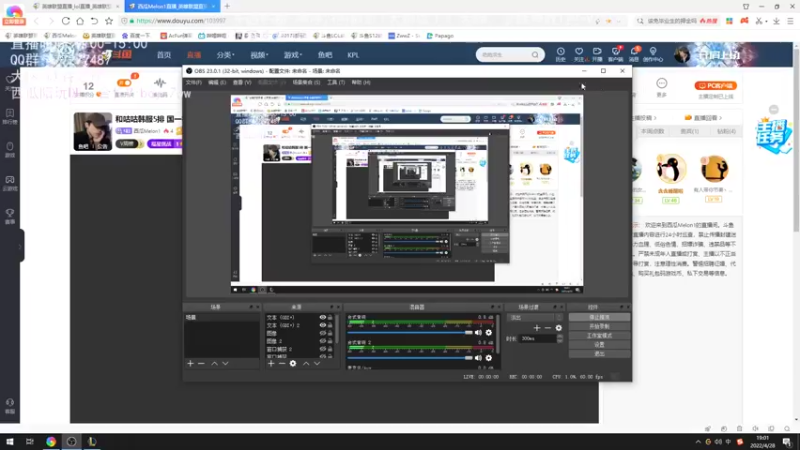
Task: Reload the browser page
Action: click(x=66, y=21)
